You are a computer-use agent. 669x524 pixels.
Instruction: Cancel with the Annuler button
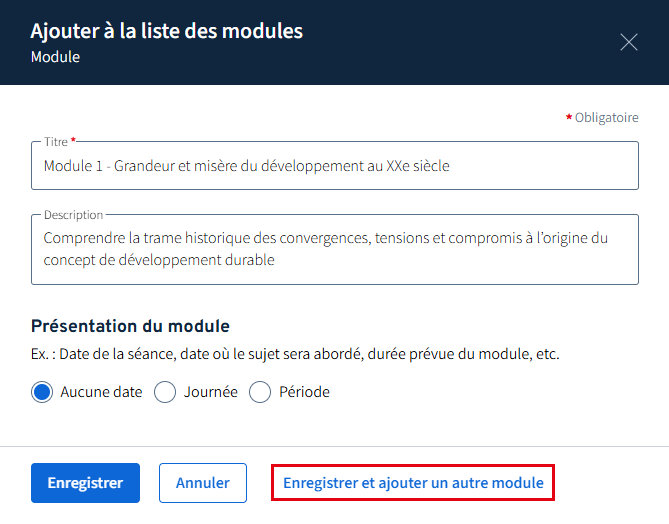point(202,483)
